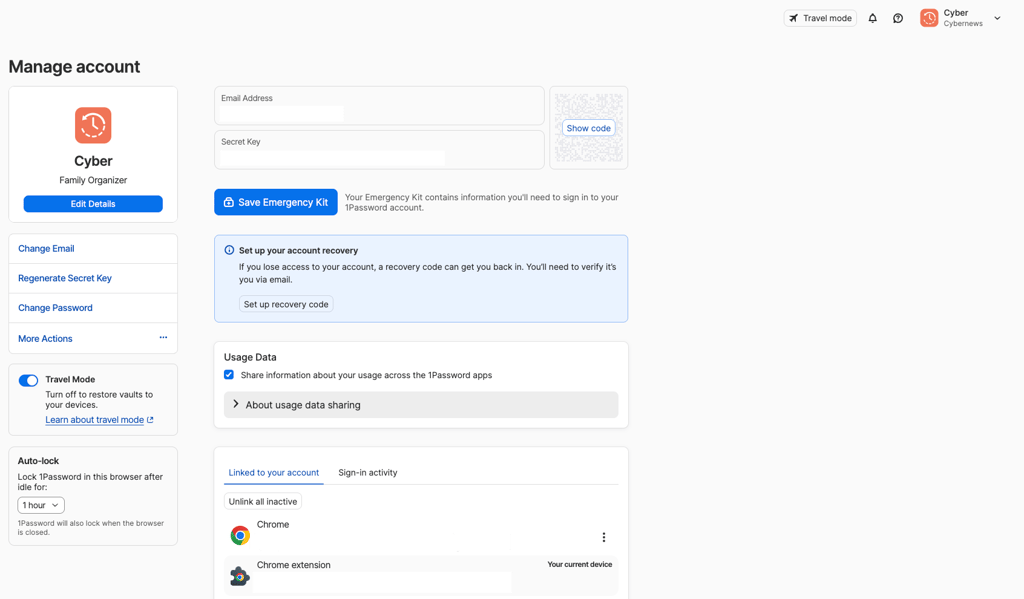The image size is (1024, 599).
Task: Select the Linked to your account tab
Action: [274, 472]
